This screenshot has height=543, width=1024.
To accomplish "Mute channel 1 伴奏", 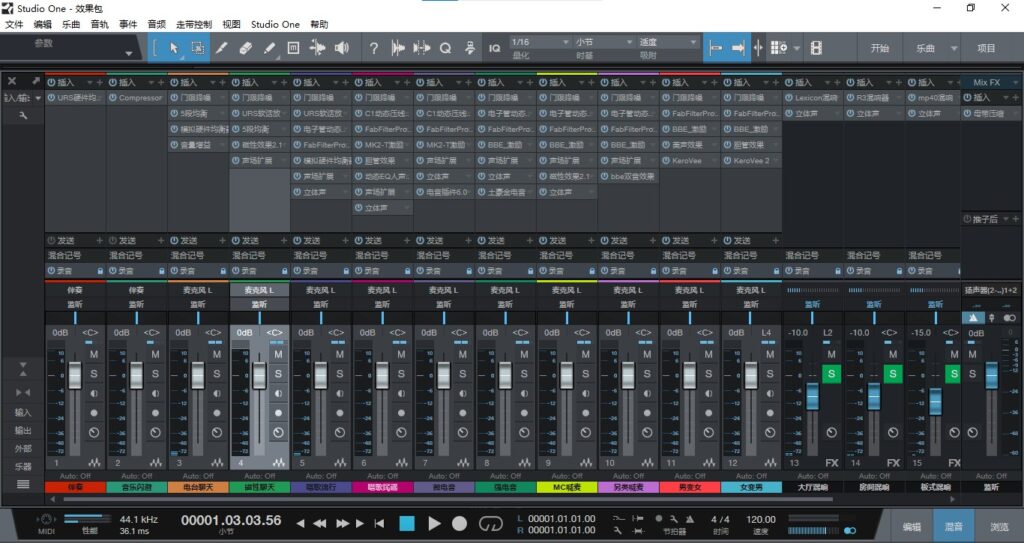I will 94,355.
